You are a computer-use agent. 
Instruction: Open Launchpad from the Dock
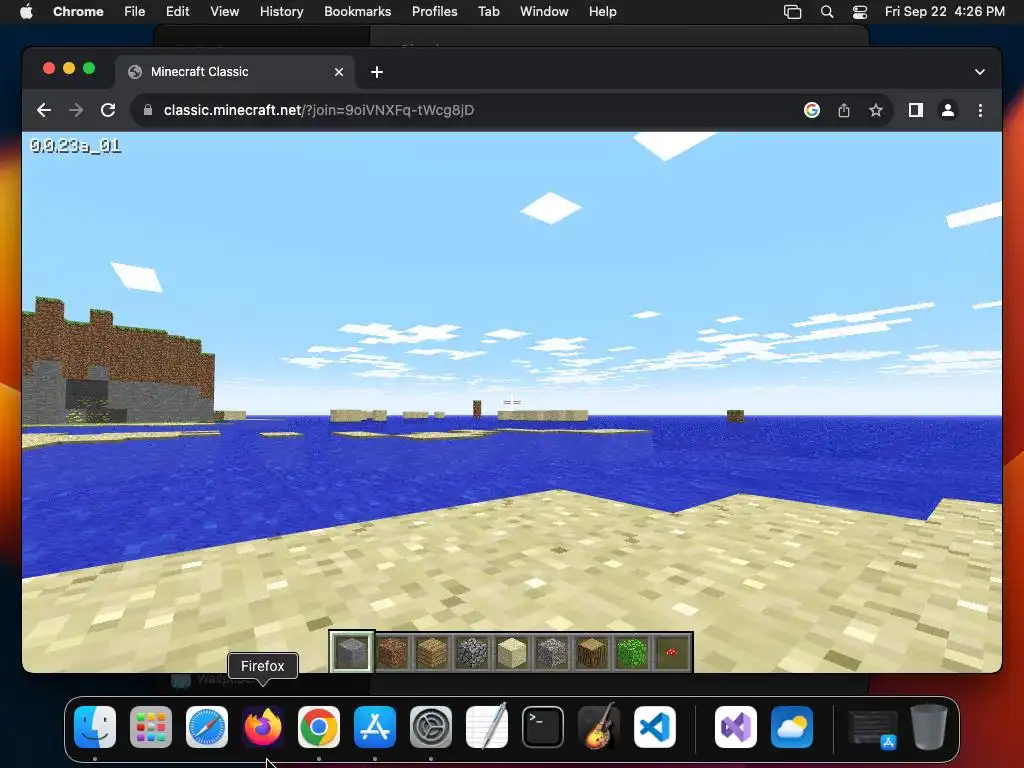[151, 727]
